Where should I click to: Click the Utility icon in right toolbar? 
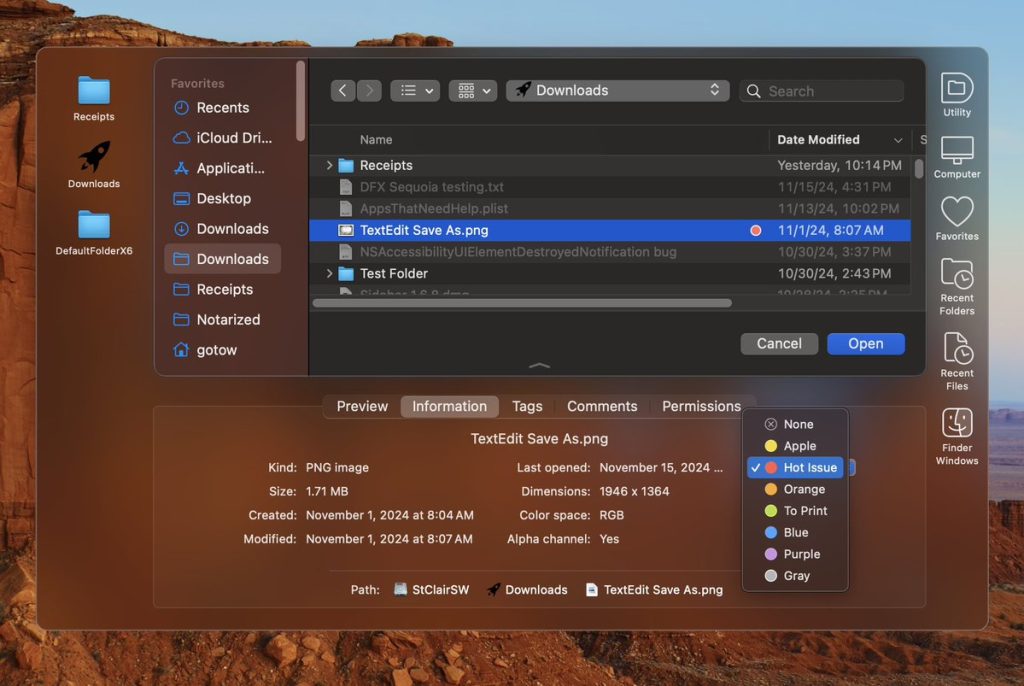[957, 89]
